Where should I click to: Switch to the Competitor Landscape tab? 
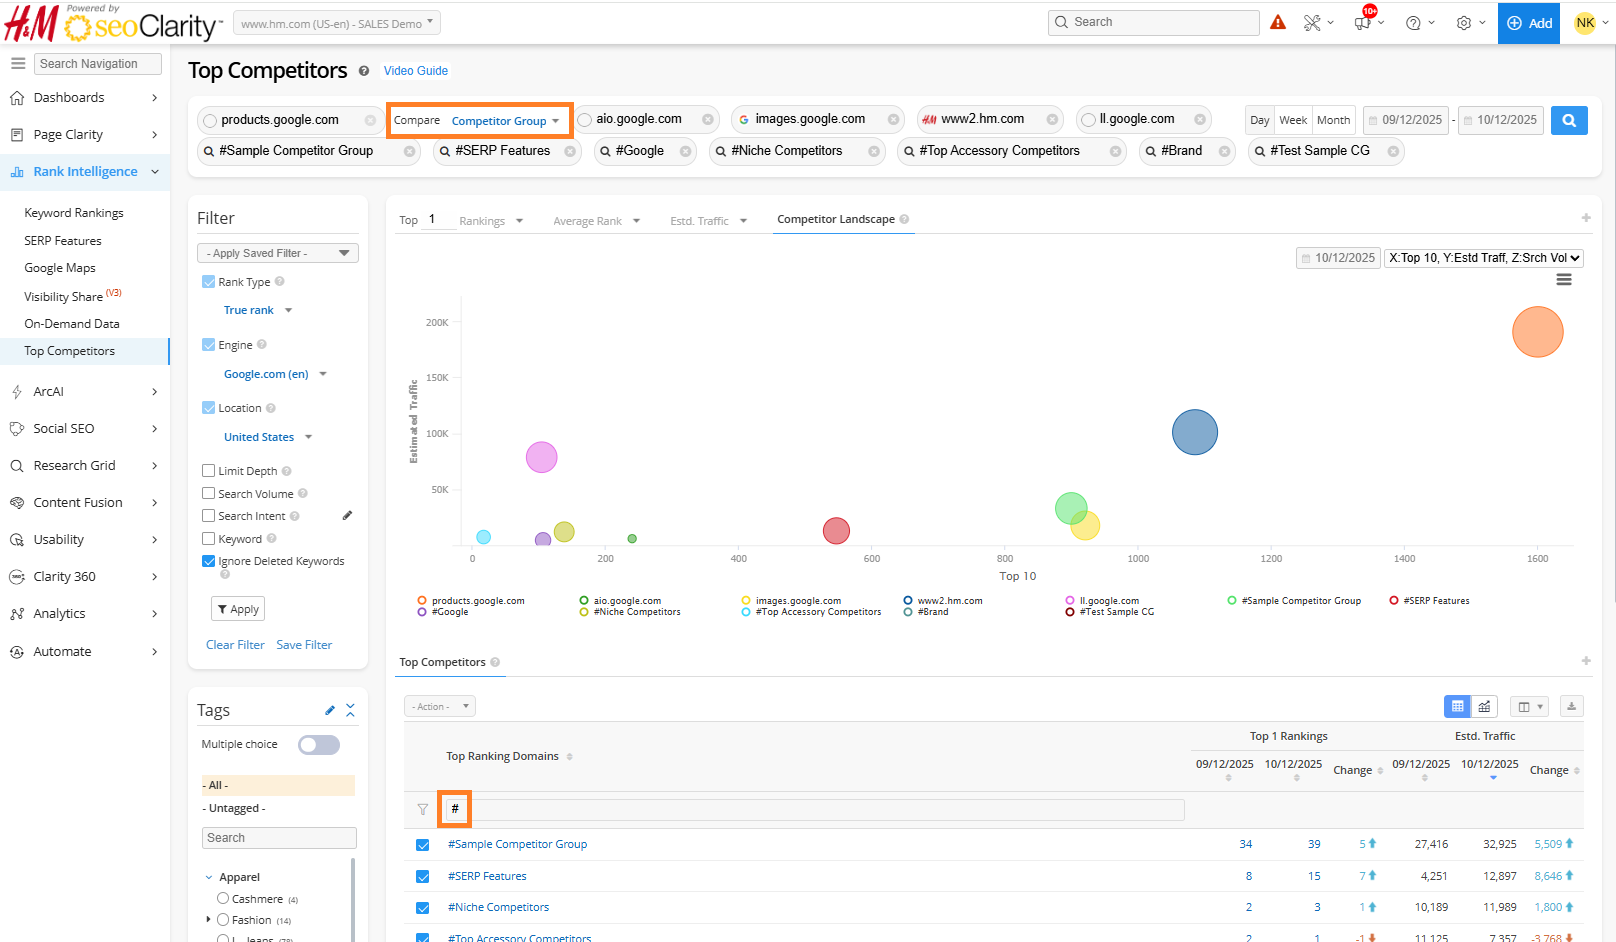pos(836,219)
